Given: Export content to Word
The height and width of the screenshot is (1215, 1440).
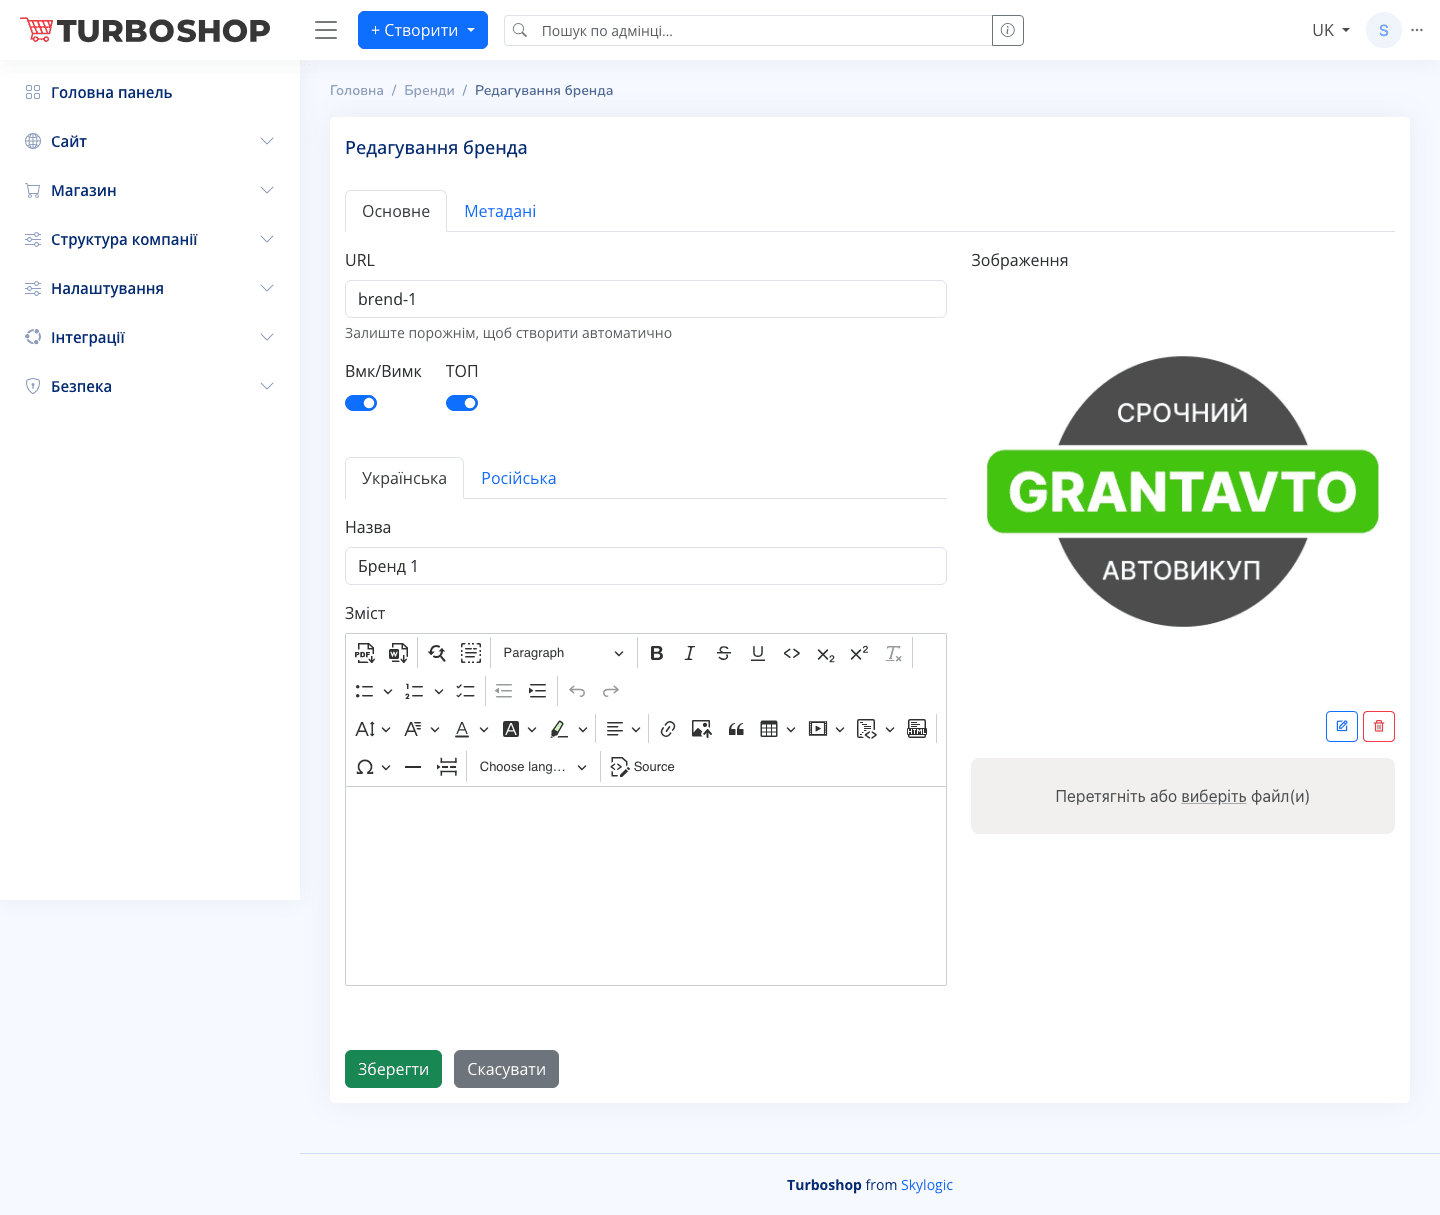Looking at the screenshot, I should 398,653.
